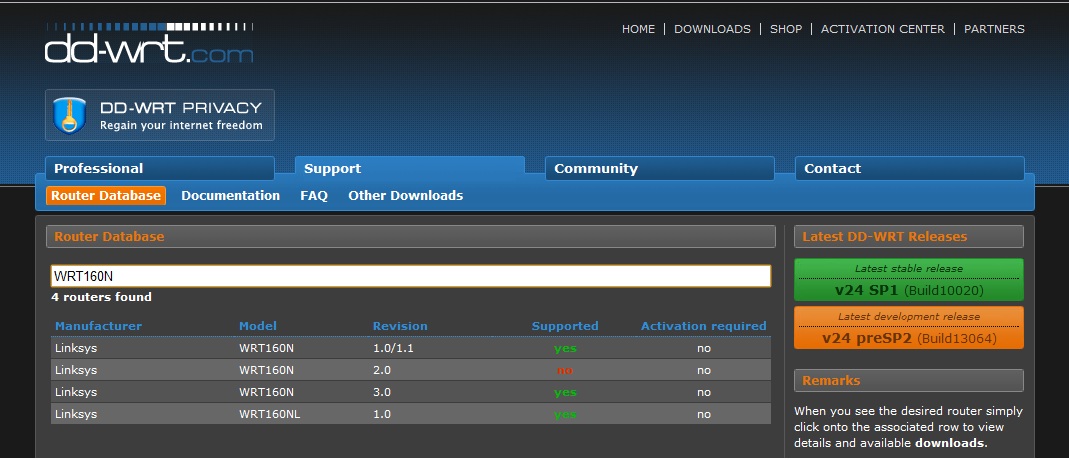This screenshot has height=460, width=1069.
Task: Open the ACTIVATION CENTER link
Action: 883,29
